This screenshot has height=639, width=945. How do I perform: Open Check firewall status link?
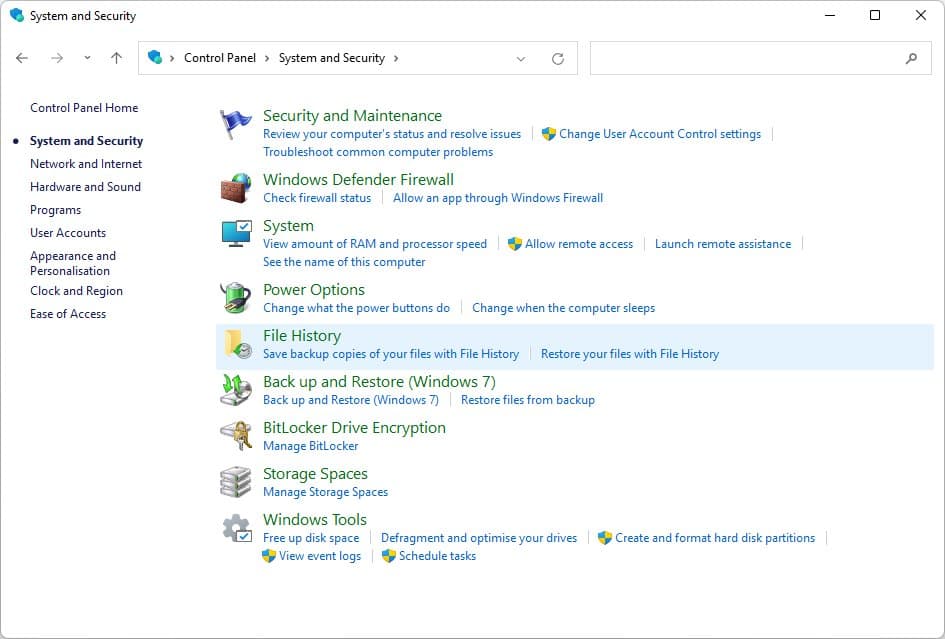coord(317,198)
